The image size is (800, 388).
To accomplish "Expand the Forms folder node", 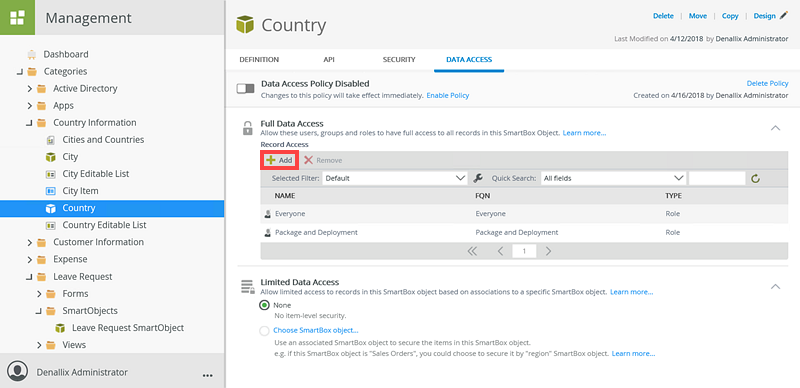I will [39, 294].
